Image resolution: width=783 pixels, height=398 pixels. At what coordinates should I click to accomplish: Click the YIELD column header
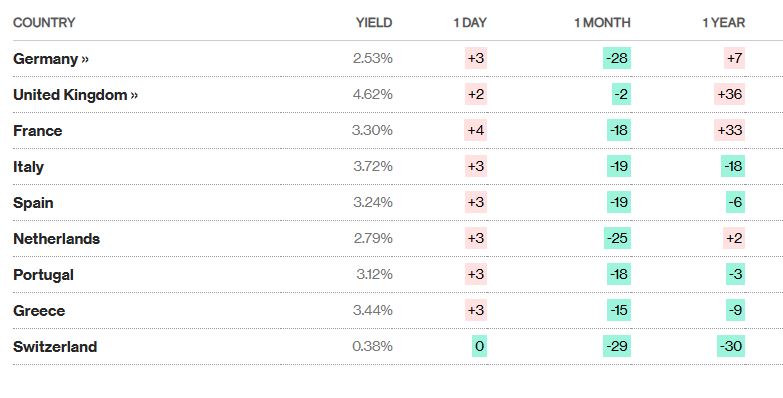pyautogui.click(x=374, y=22)
